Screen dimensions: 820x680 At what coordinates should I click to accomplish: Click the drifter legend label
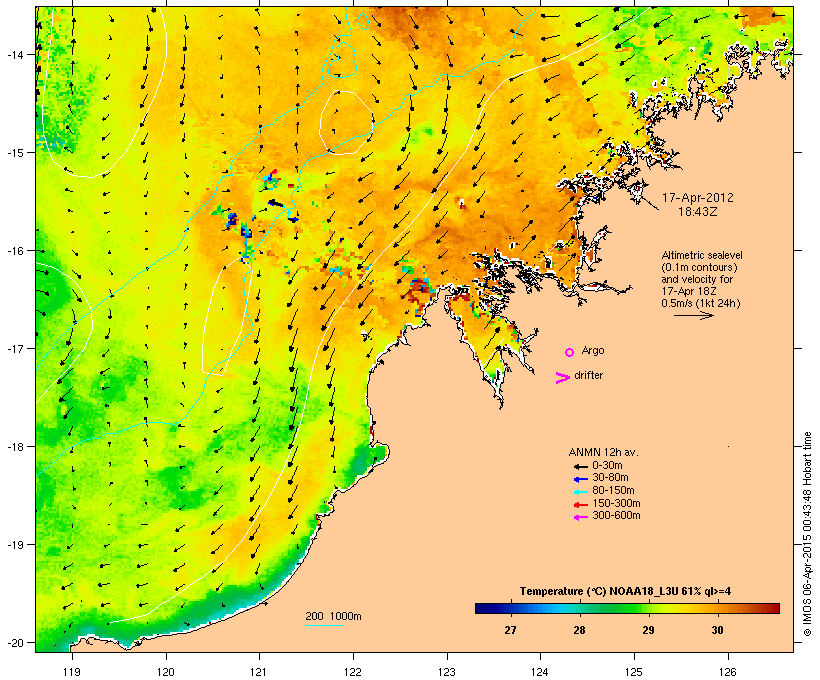588,375
